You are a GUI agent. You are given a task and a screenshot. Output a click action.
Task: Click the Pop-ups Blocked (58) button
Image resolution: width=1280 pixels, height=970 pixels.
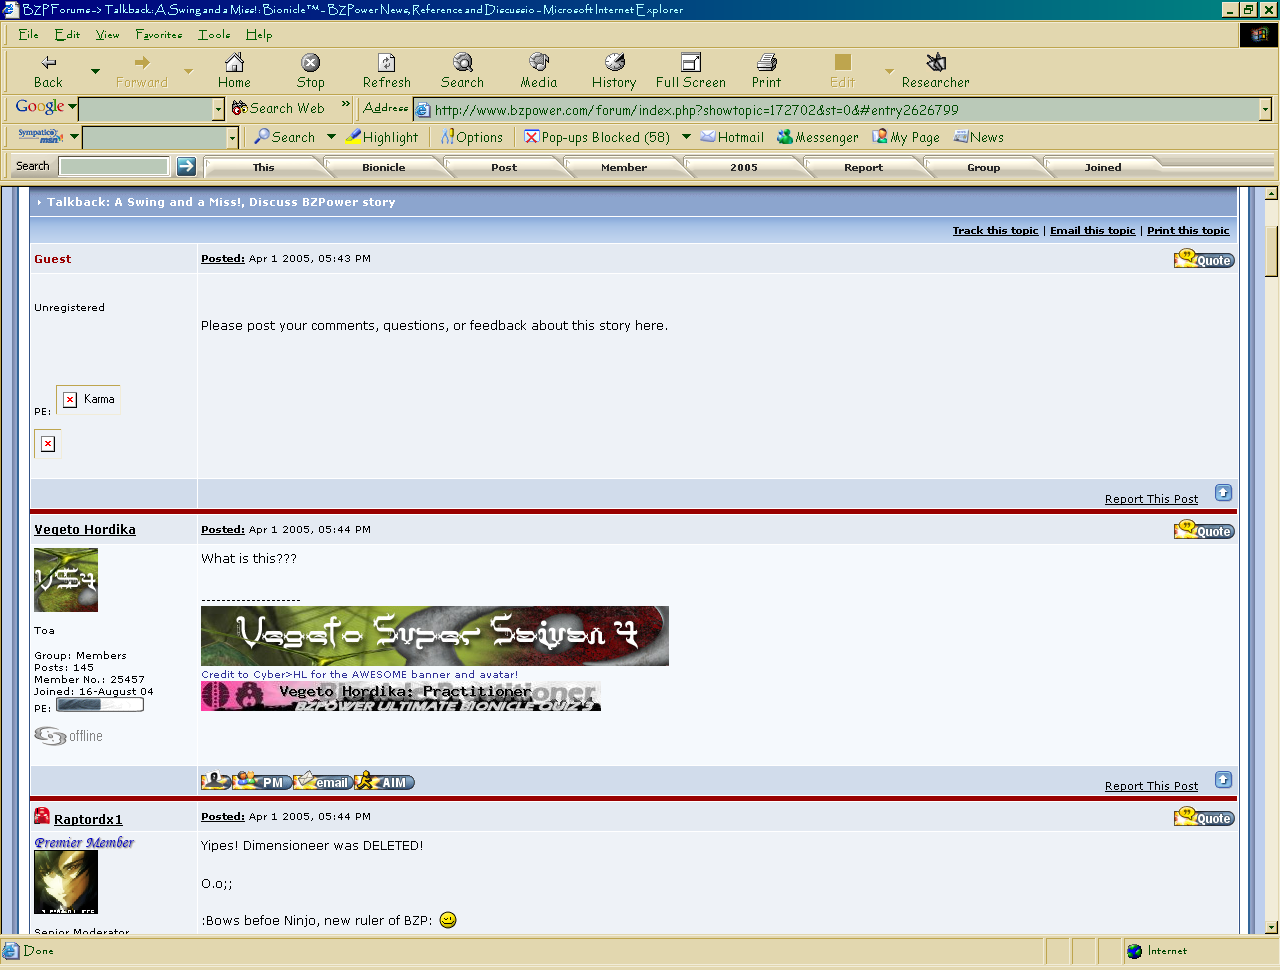597,137
